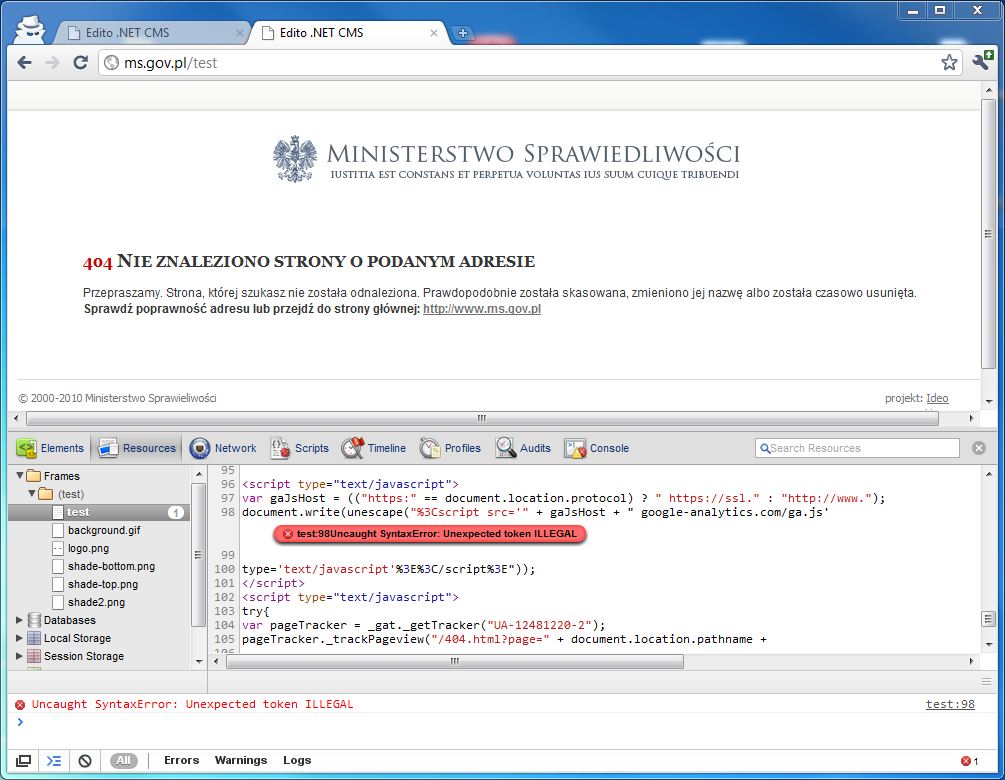Viewport: 1005px width, 780px height.
Task: Follow the test:98 source link in console
Action: 950,704
